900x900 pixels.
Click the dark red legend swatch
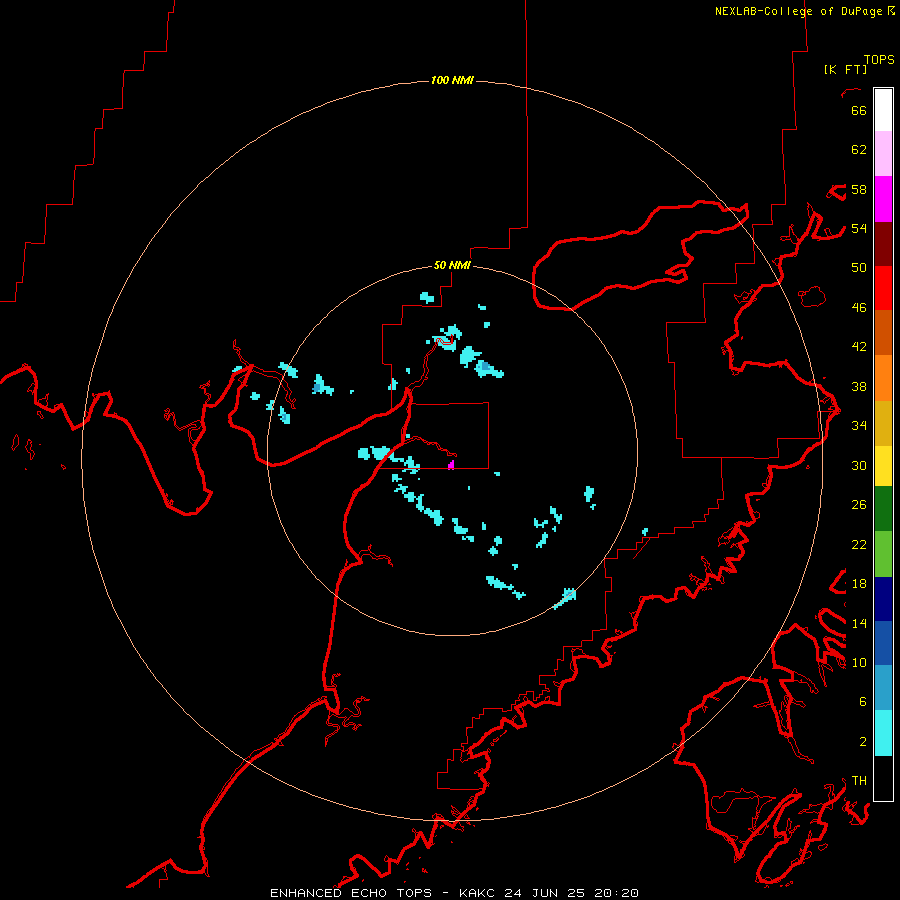click(x=883, y=244)
